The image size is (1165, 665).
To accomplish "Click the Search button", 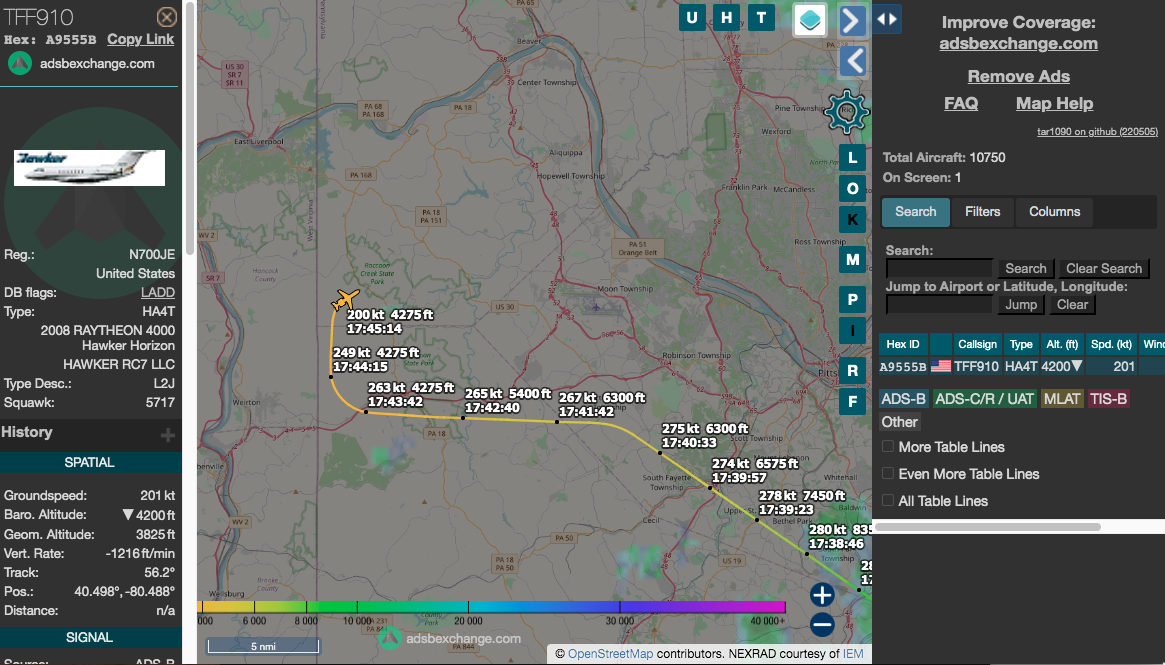I will 1025,268.
